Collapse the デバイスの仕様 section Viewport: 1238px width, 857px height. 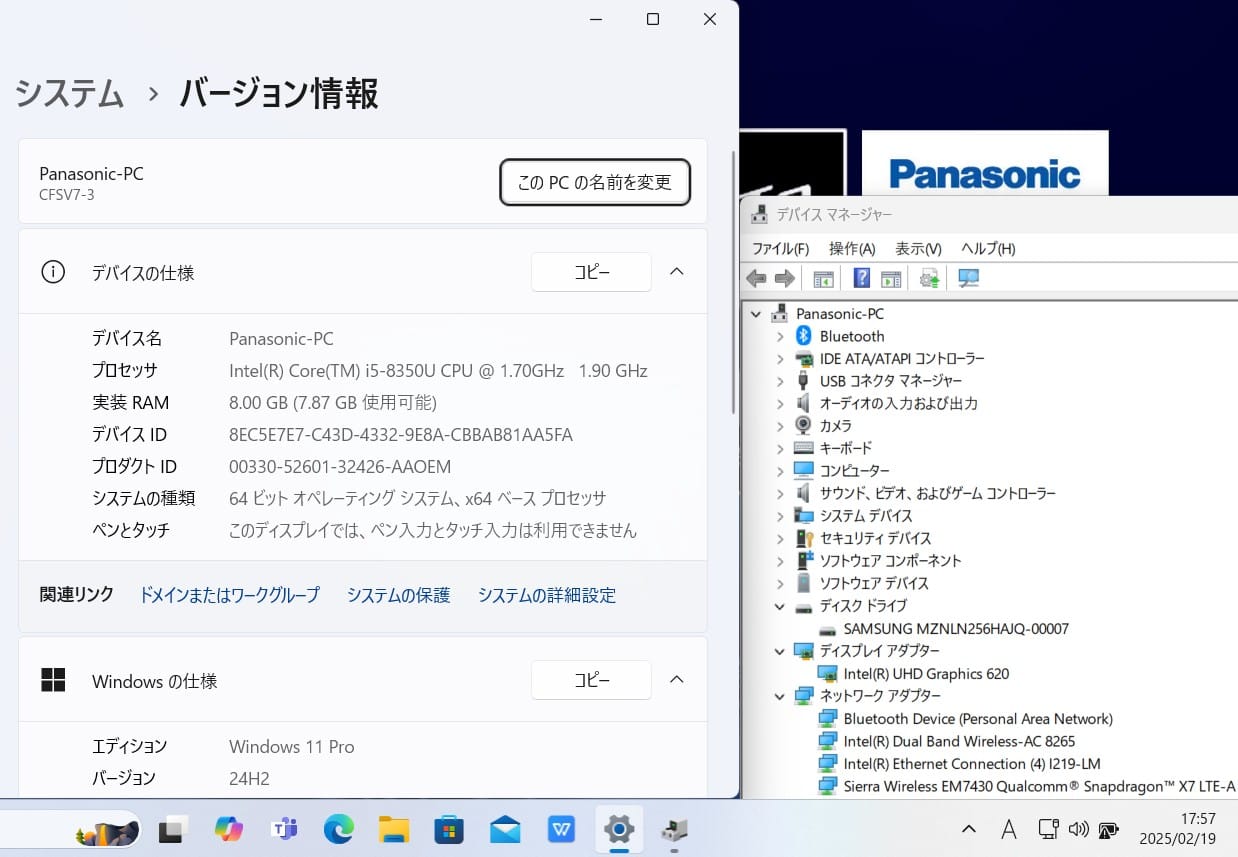click(x=676, y=272)
